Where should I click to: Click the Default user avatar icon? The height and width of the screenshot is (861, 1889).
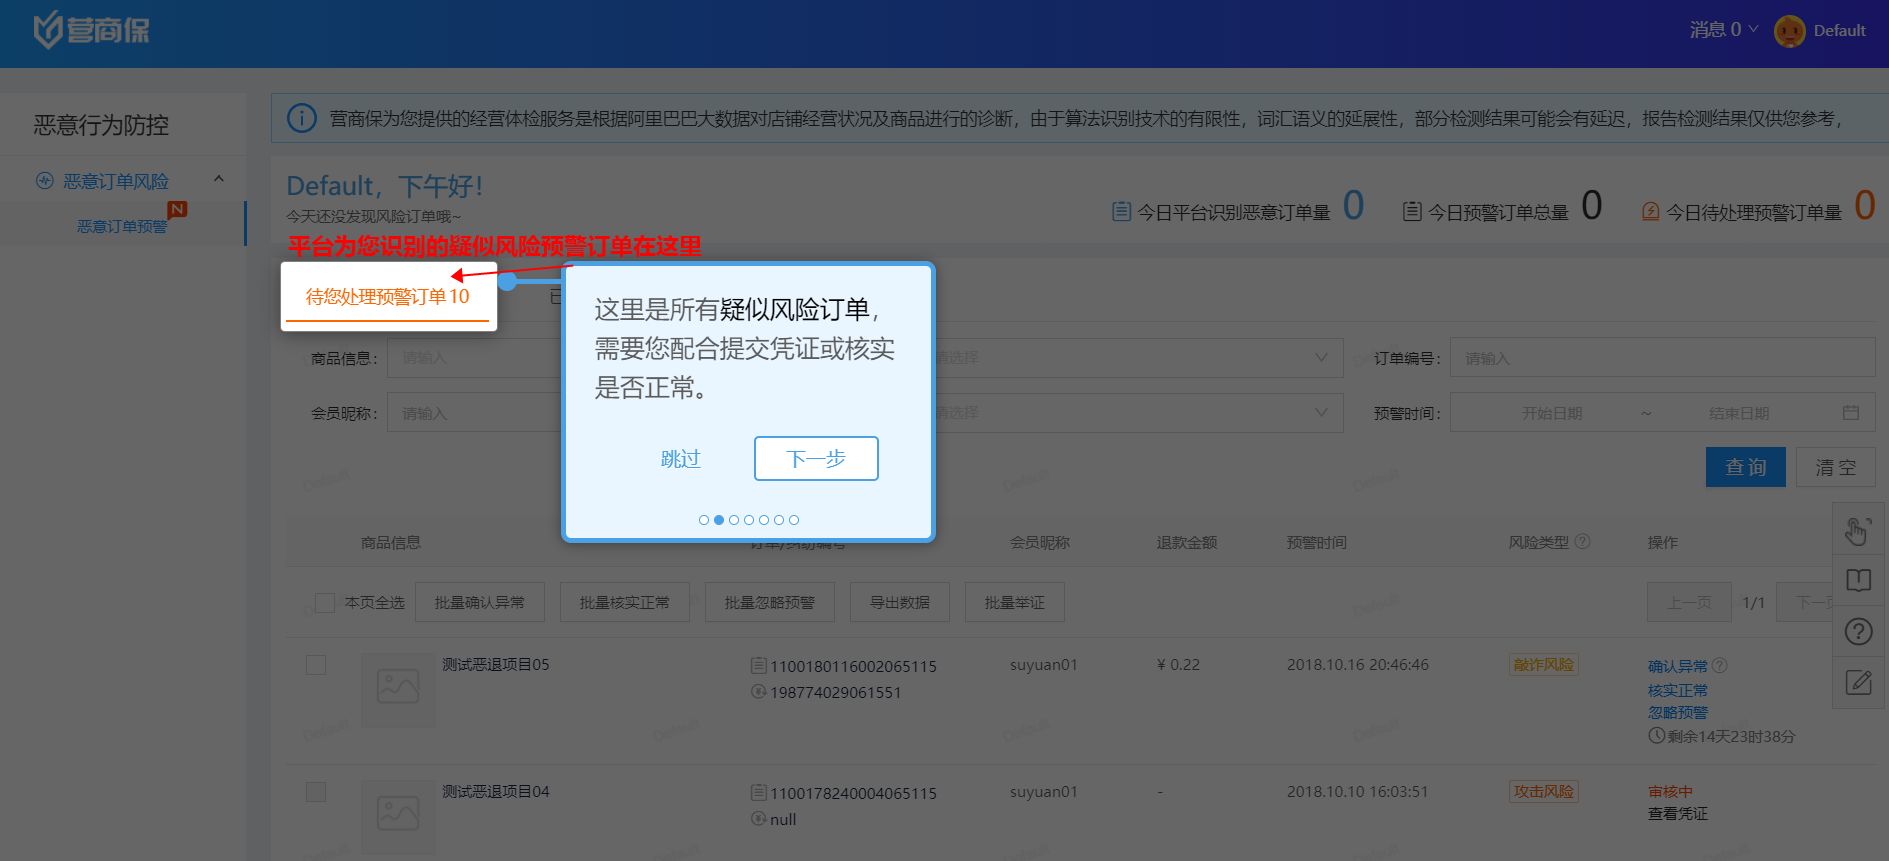(1789, 31)
